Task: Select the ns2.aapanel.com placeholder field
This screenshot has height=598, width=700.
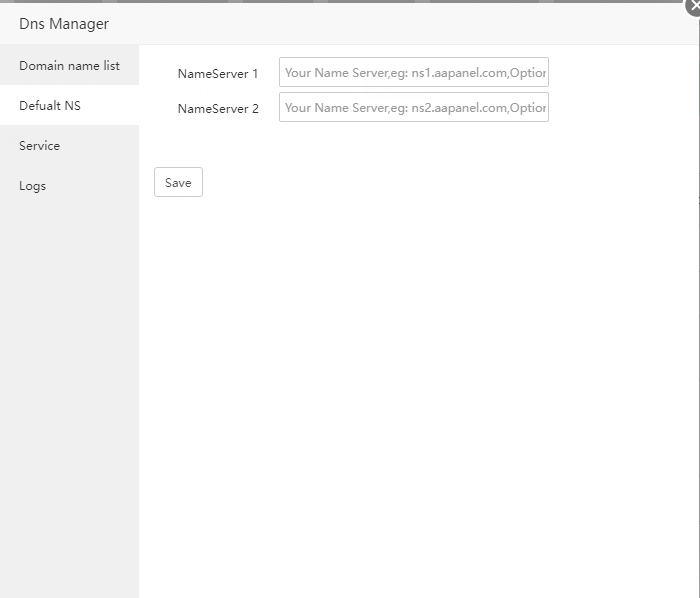Action: [x=413, y=107]
